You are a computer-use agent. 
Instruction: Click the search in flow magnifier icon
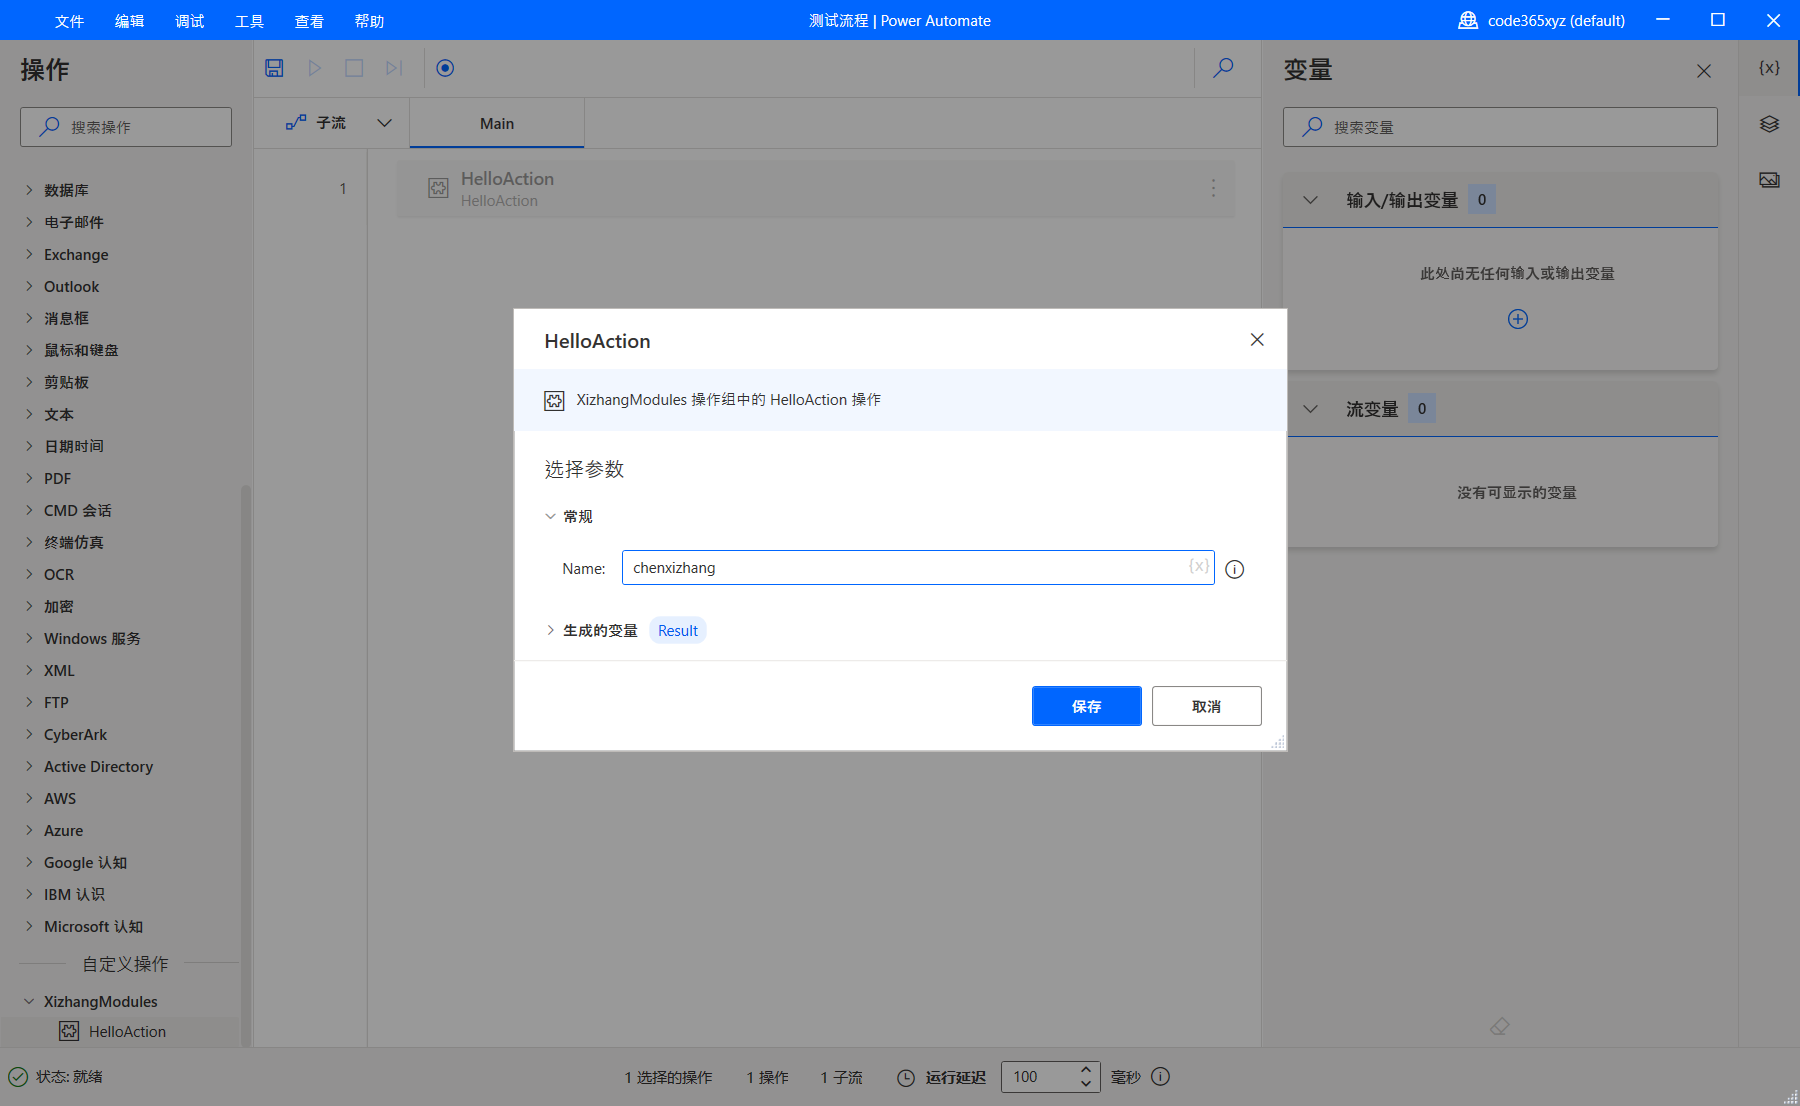[1223, 68]
